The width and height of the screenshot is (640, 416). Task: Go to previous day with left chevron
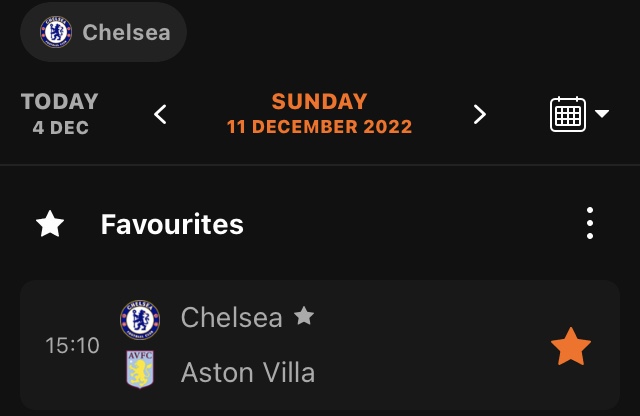[x=160, y=114]
